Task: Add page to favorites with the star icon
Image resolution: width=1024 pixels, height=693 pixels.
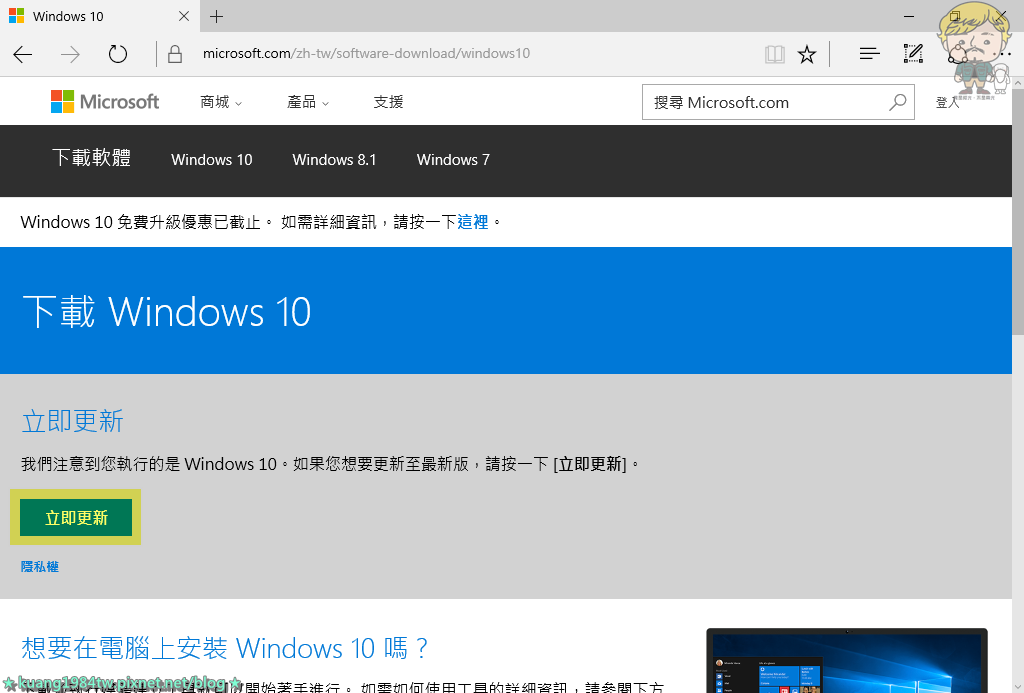Action: 807,54
